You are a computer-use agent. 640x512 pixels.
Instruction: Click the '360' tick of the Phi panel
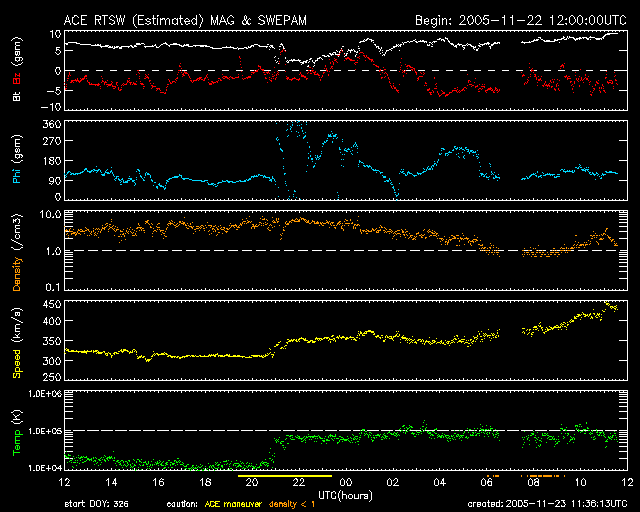(x=52, y=124)
